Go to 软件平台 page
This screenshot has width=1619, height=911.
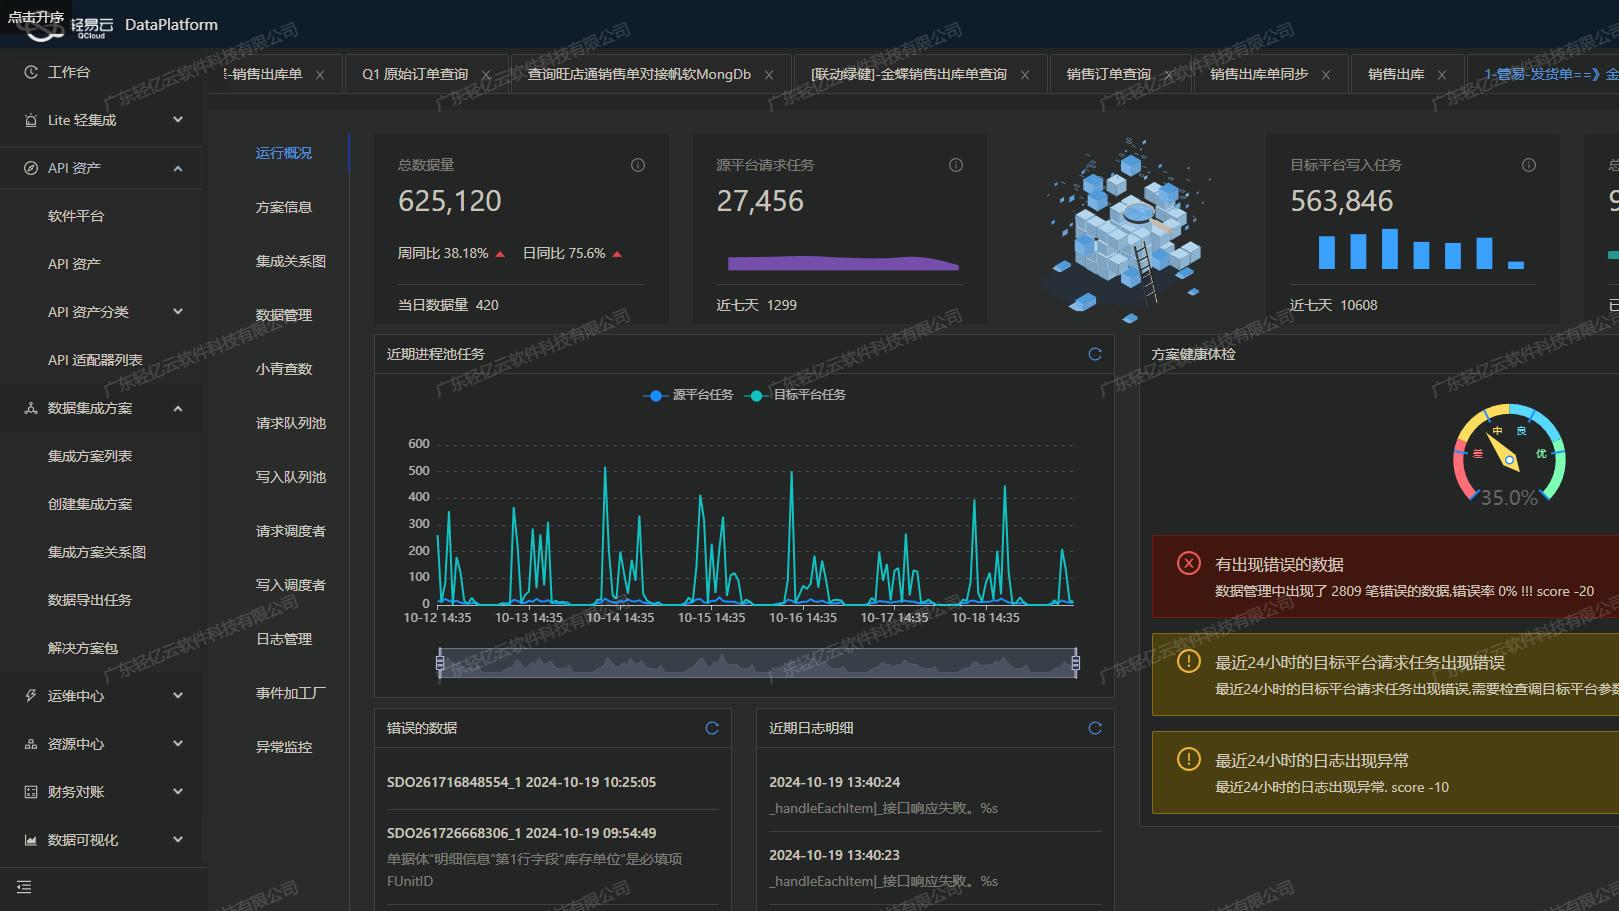tap(76, 216)
